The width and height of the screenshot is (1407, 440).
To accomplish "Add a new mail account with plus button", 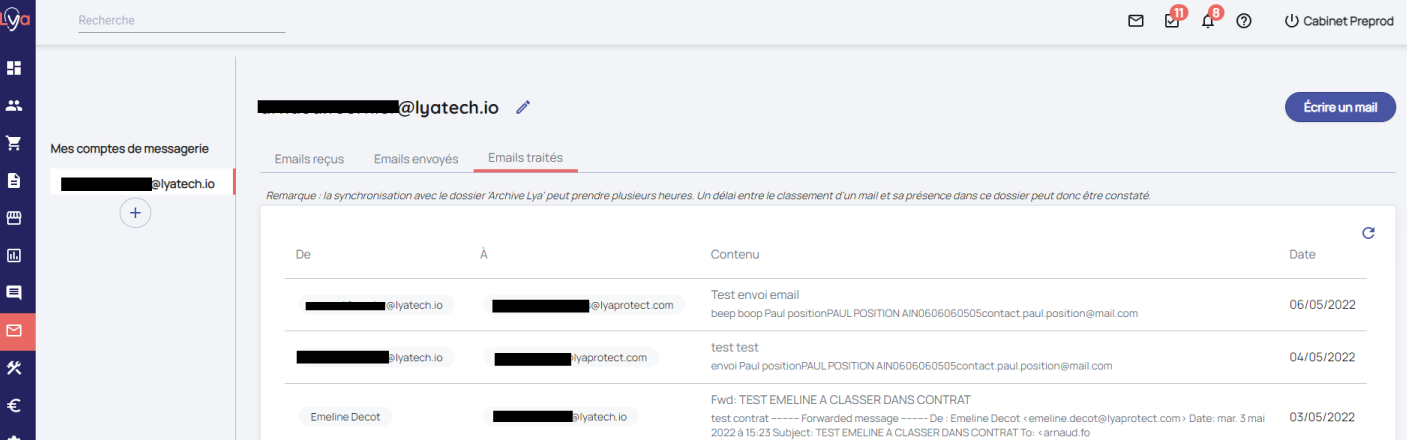I will (x=135, y=212).
